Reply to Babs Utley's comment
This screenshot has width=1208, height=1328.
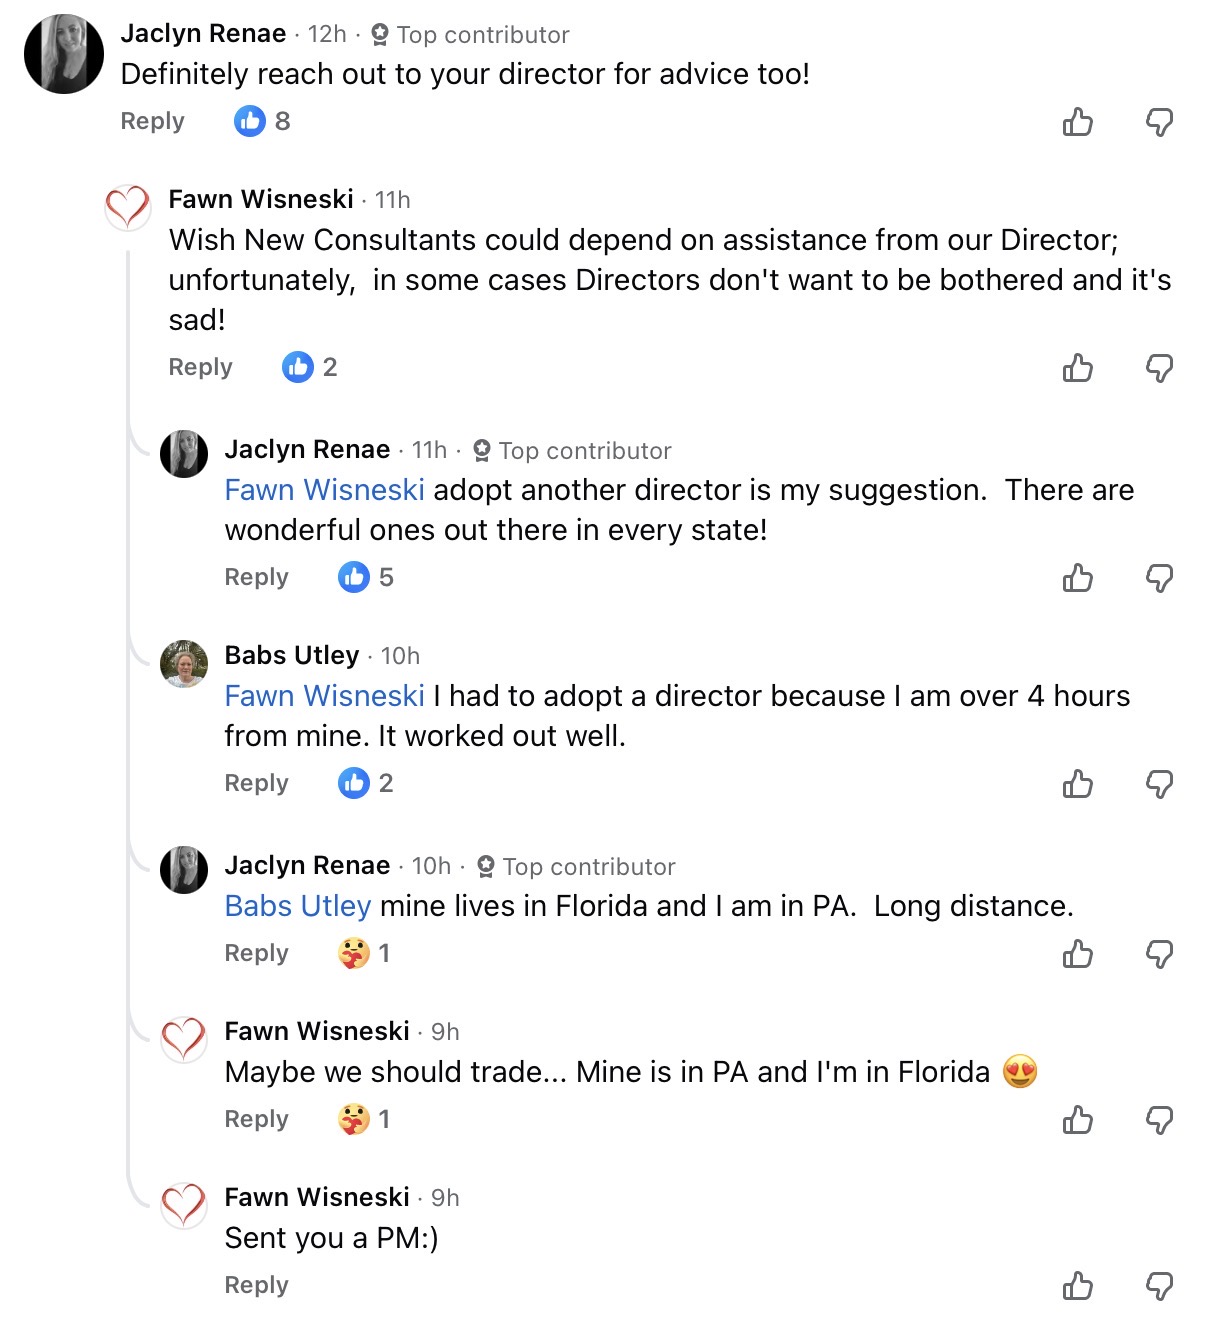pos(256,783)
